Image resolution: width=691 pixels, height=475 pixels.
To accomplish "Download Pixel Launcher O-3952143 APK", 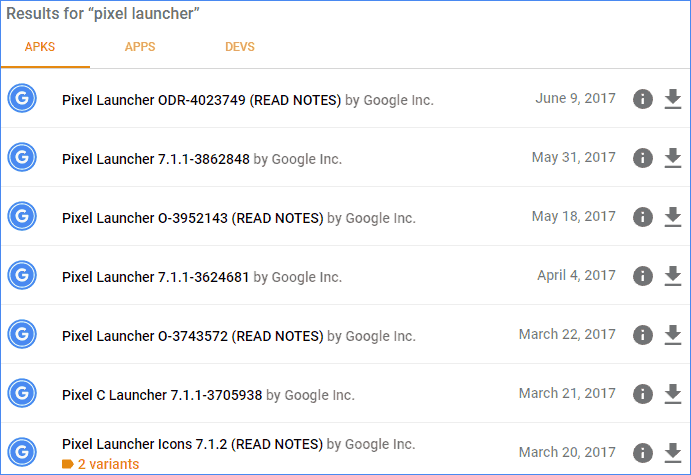I will click(672, 217).
